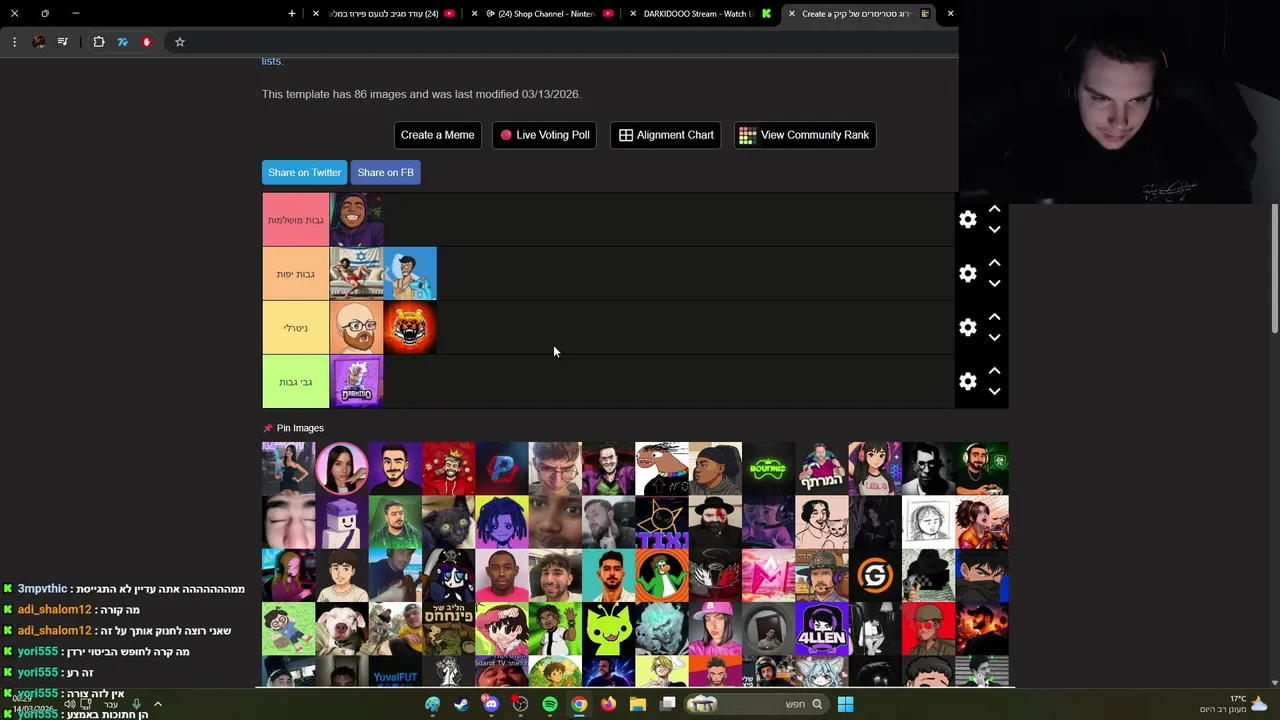Pick the pink M logo image
This screenshot has height=720, width=1280.
pos(768,575)
